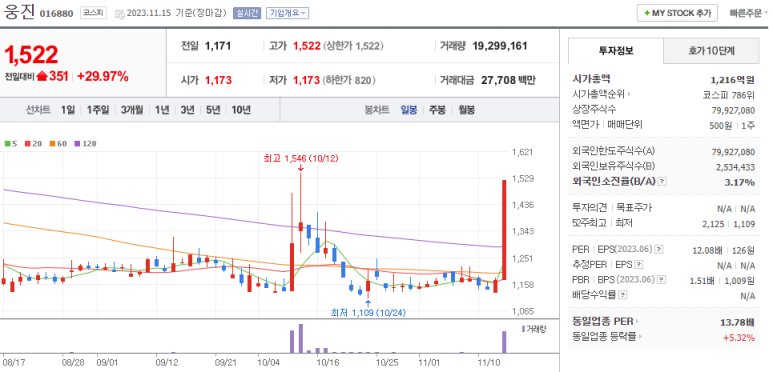Toggle the 실시간 real-time badge
Viewport: 773px width, 372px height.
click(246, 13)
